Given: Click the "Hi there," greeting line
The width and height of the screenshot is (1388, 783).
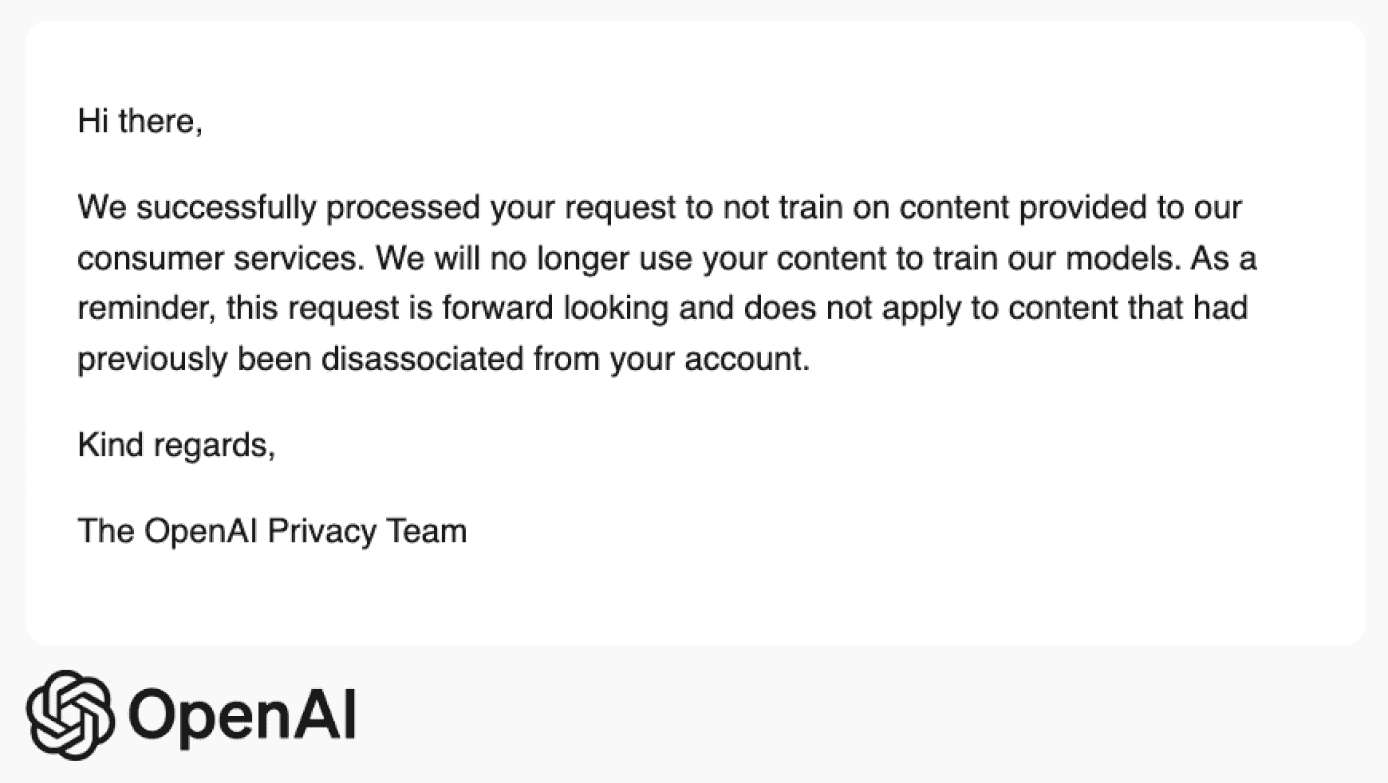Looking at the screenshot, I should [x=140, y=122].
